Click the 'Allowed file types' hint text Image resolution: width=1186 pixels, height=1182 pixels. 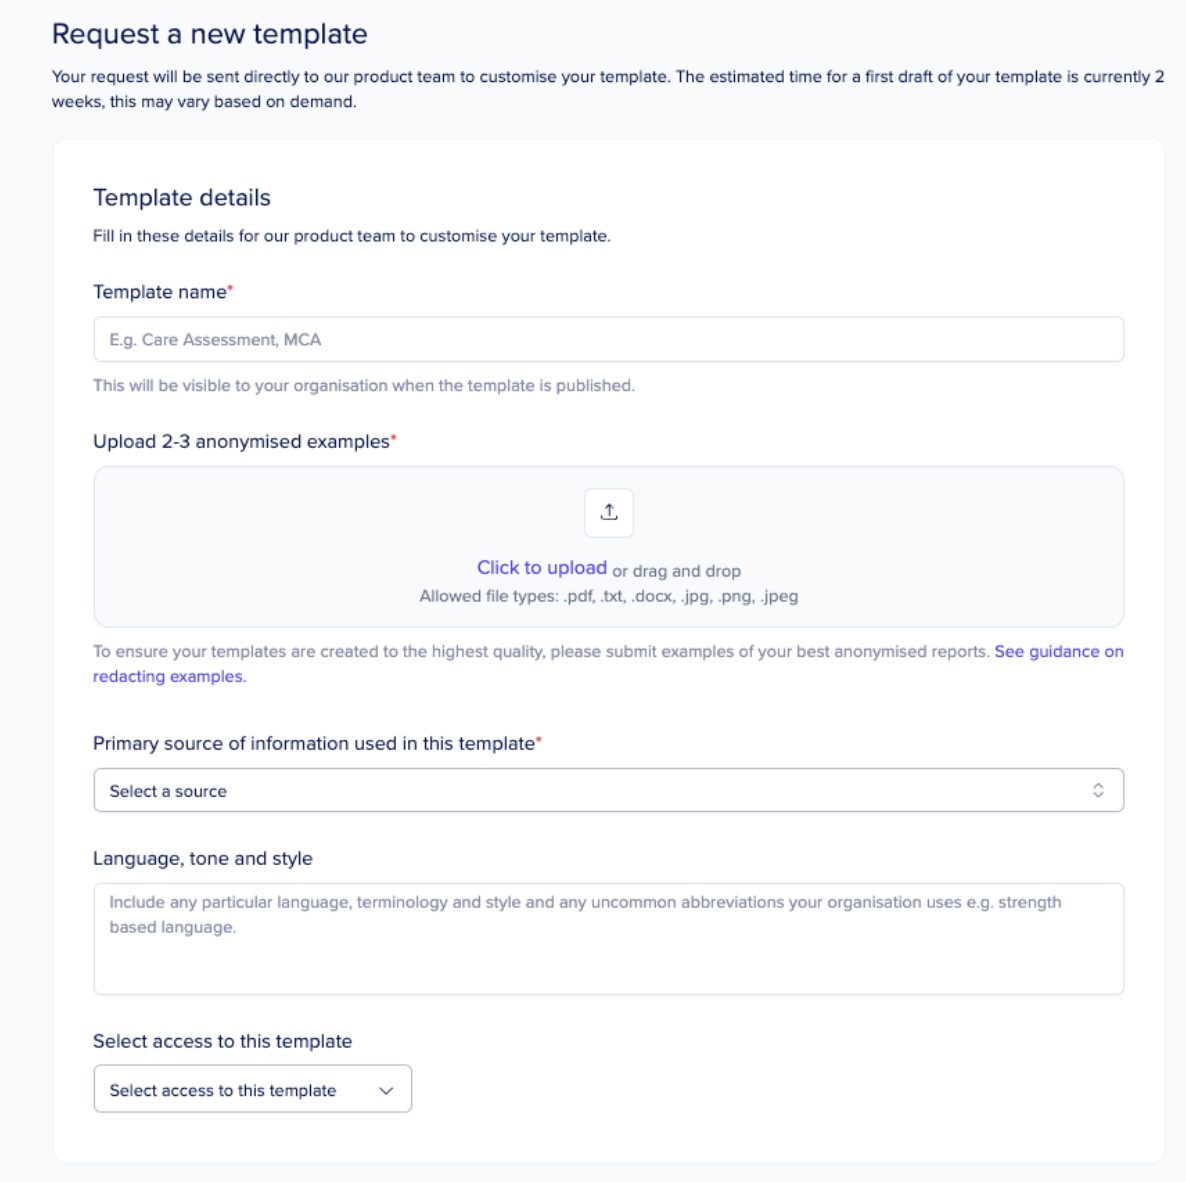tap(608, 597)
